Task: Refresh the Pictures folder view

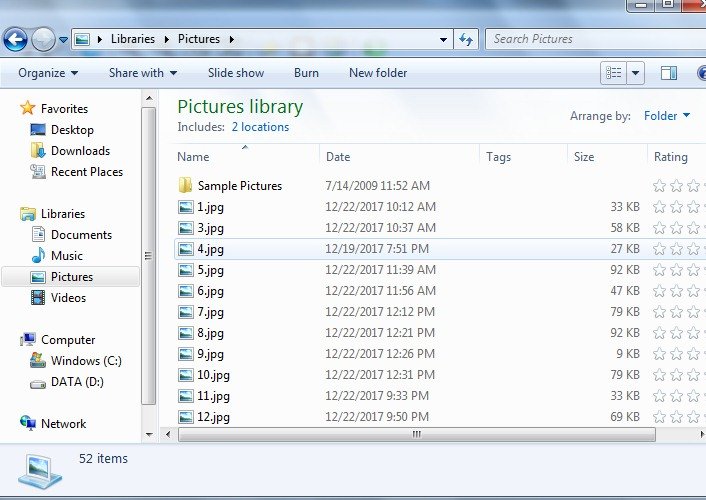Action: tap(466, 40)
